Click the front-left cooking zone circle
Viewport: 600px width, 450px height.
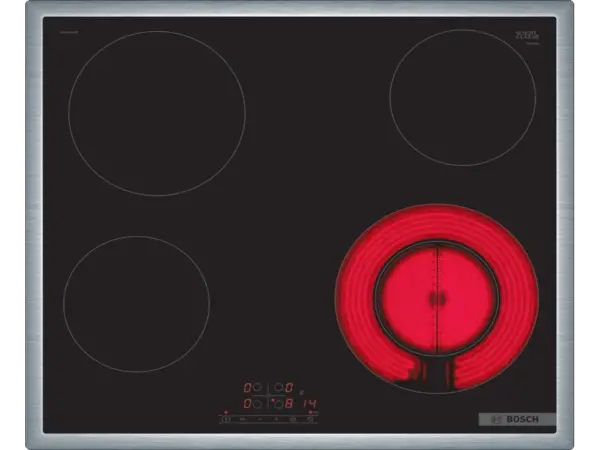(136, 305)
